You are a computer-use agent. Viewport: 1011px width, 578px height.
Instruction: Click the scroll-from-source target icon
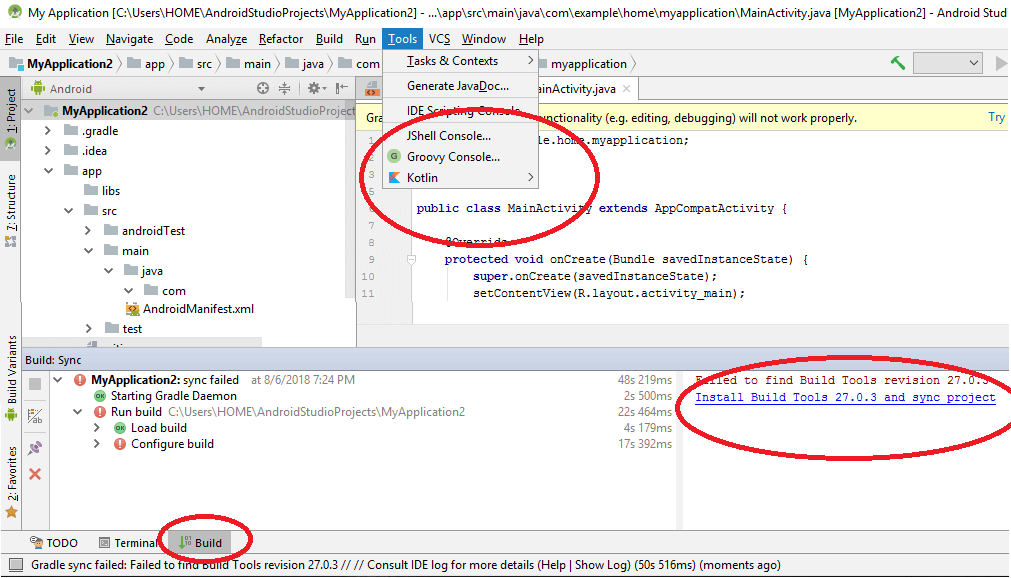262,88
